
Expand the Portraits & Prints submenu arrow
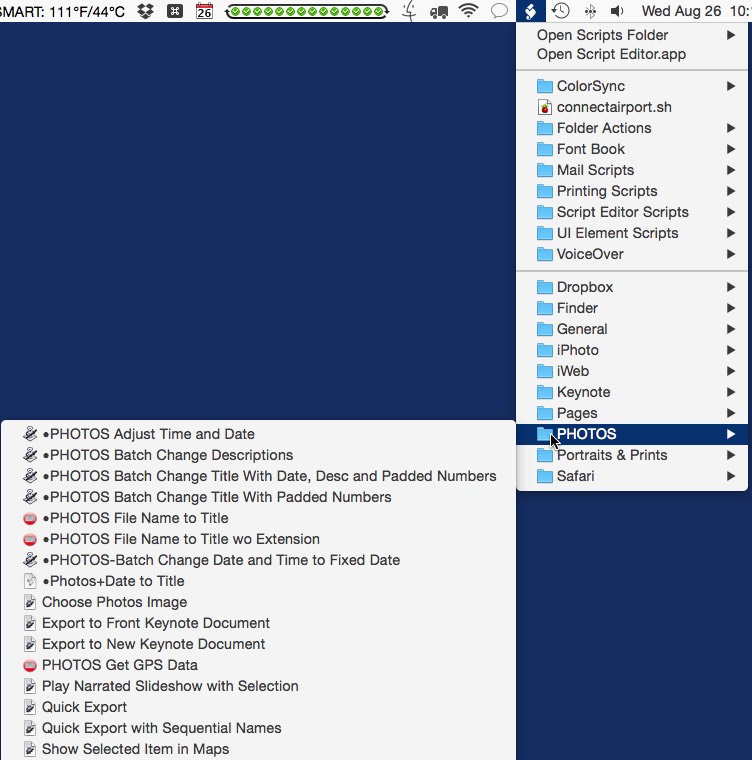pos(731,455)
